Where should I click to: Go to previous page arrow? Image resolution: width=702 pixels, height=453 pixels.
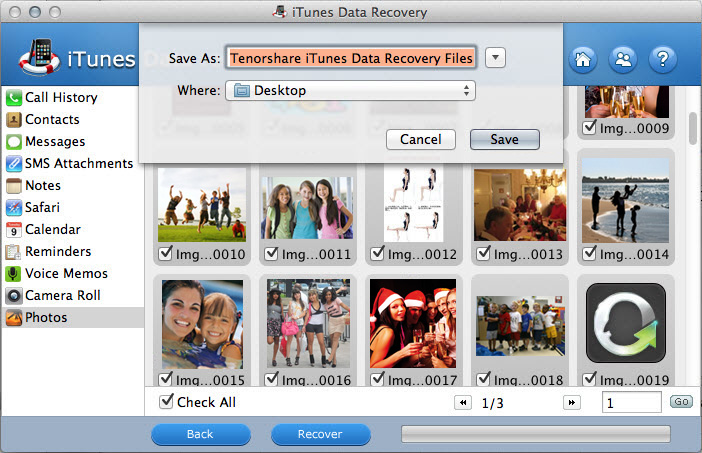[463, 402]
